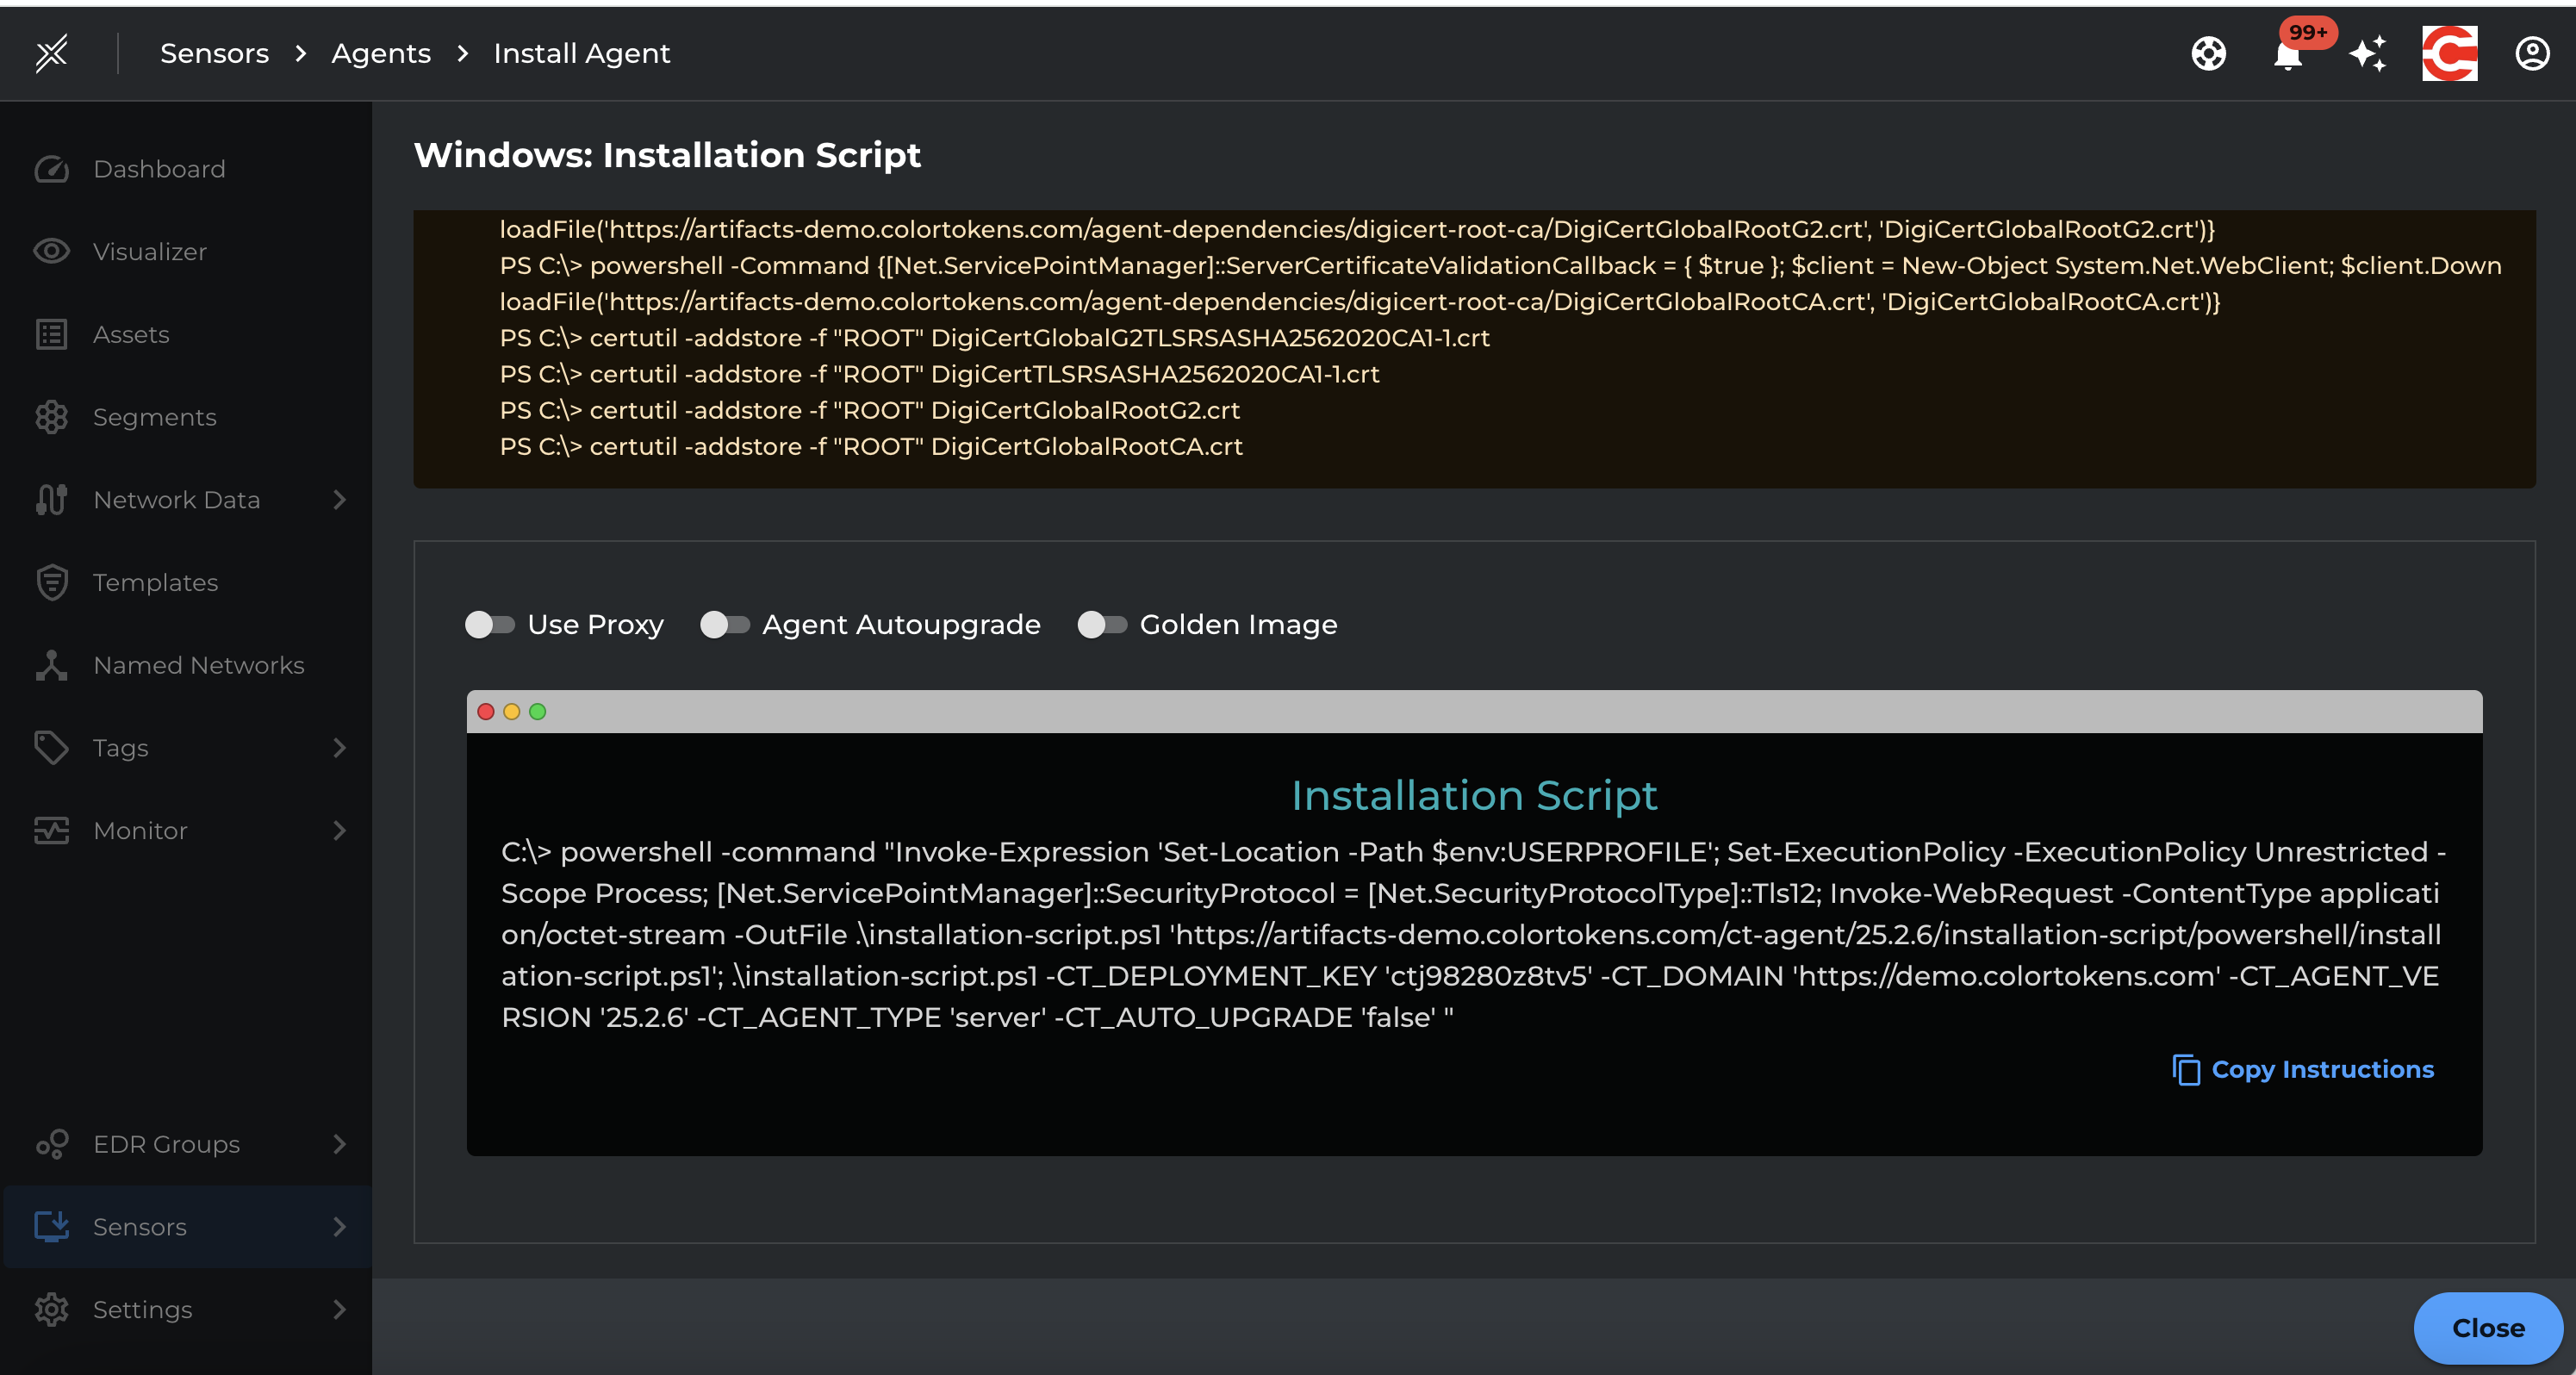Navigate to Sensors in the breadcrumb
Screen dimensions: 2576x1375
click(214, 53)
